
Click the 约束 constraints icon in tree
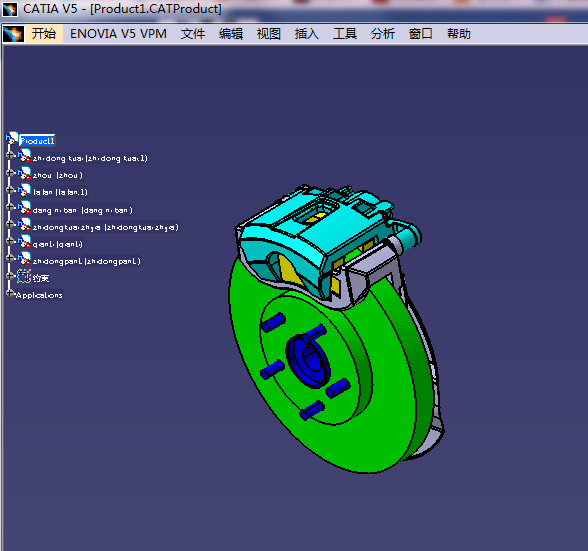[24, 276]
